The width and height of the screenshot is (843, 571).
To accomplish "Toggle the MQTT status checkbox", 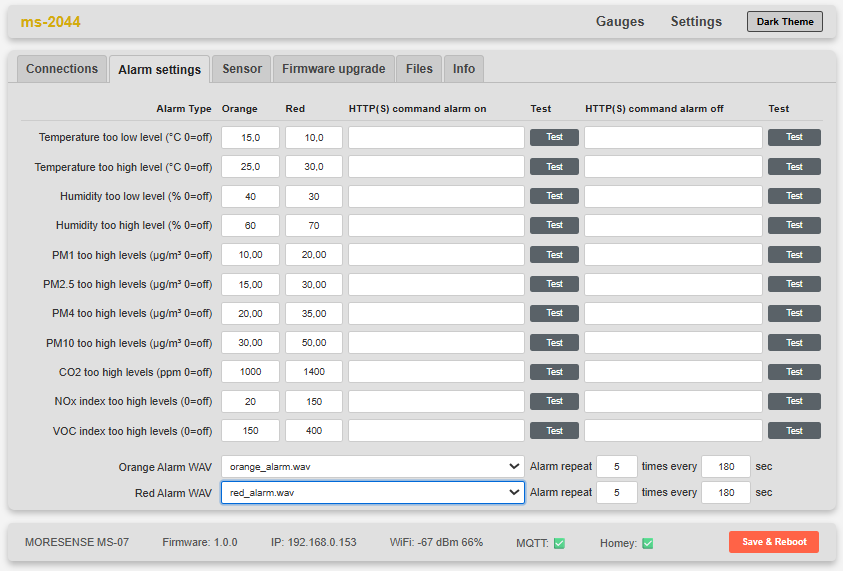I will [559, 543].
